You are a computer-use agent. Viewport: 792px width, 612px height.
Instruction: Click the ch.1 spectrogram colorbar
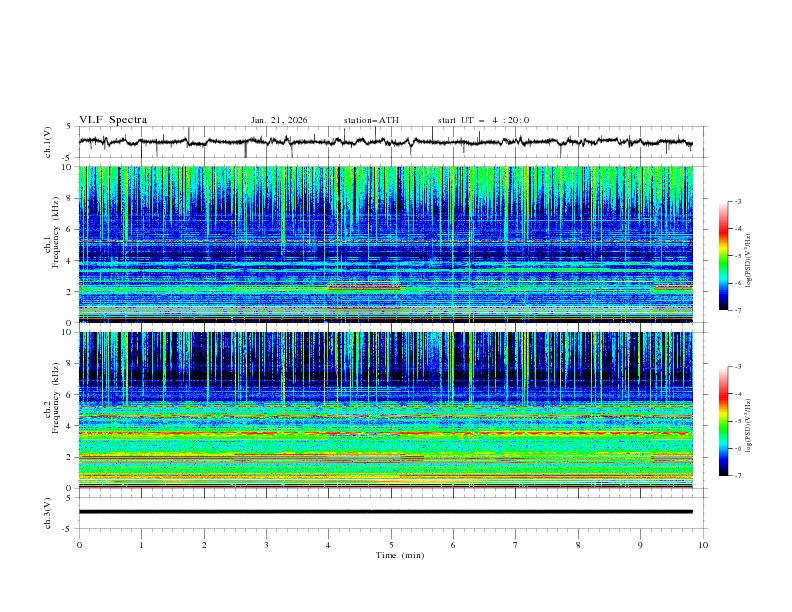[x=724, y=256]
